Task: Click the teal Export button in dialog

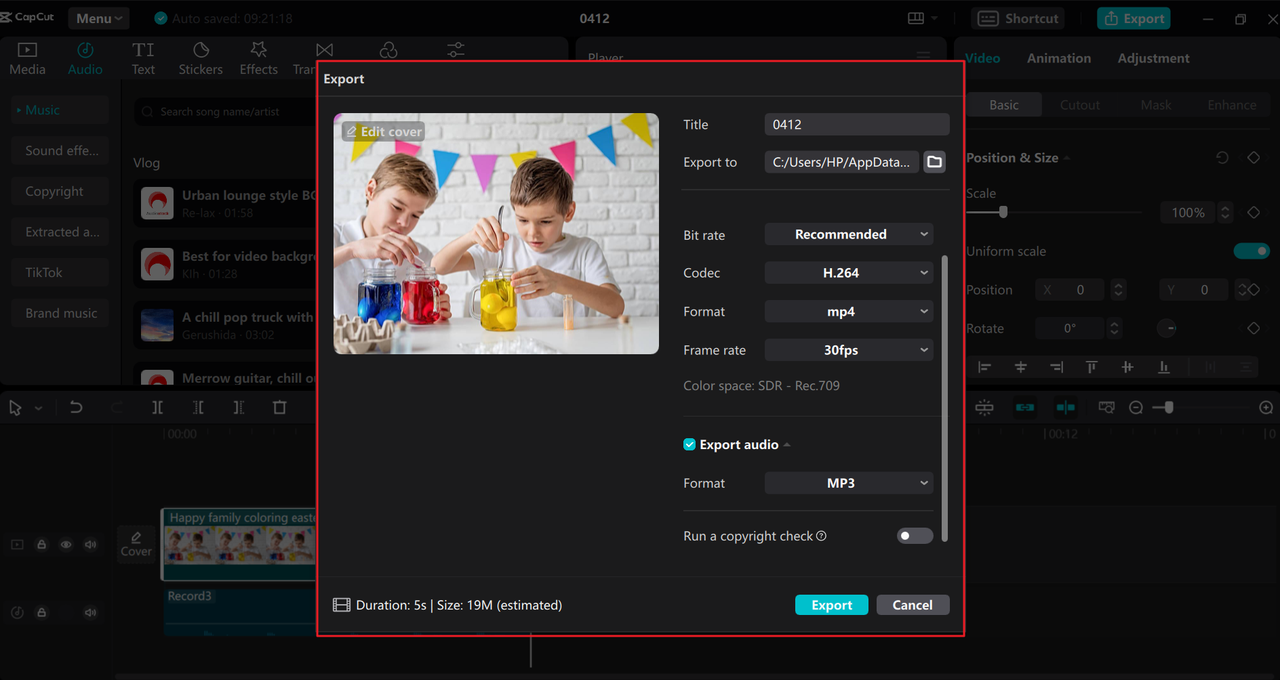Action: click(831, 605)
